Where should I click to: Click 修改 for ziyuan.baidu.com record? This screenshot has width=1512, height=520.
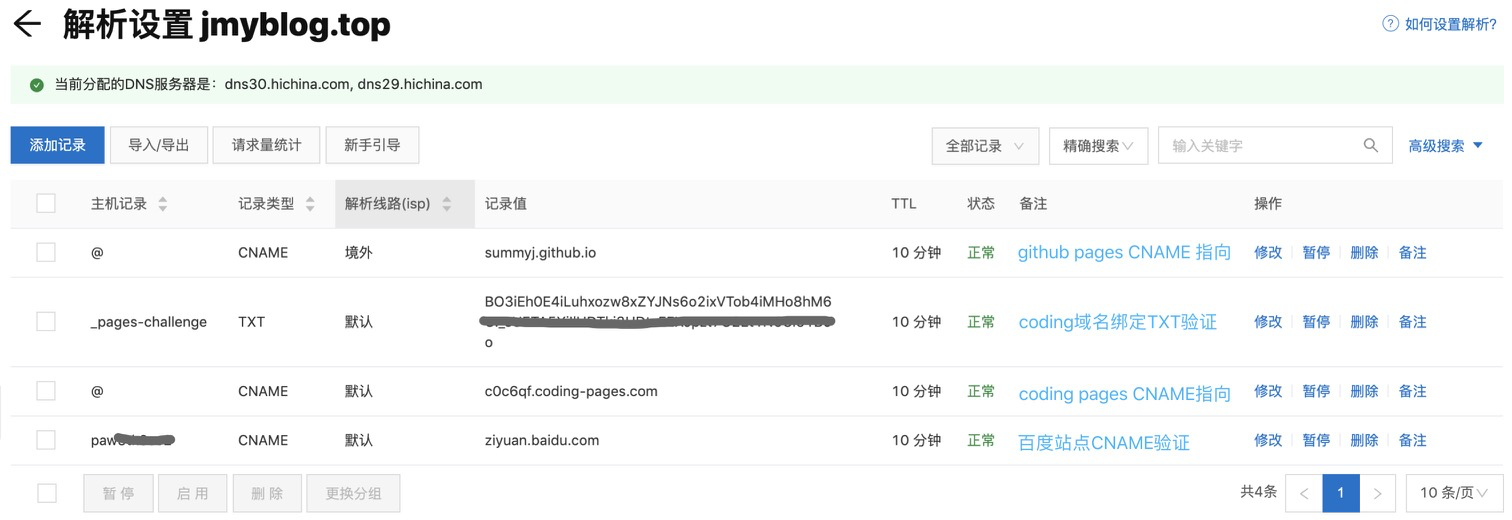[x=1268, y=440]
